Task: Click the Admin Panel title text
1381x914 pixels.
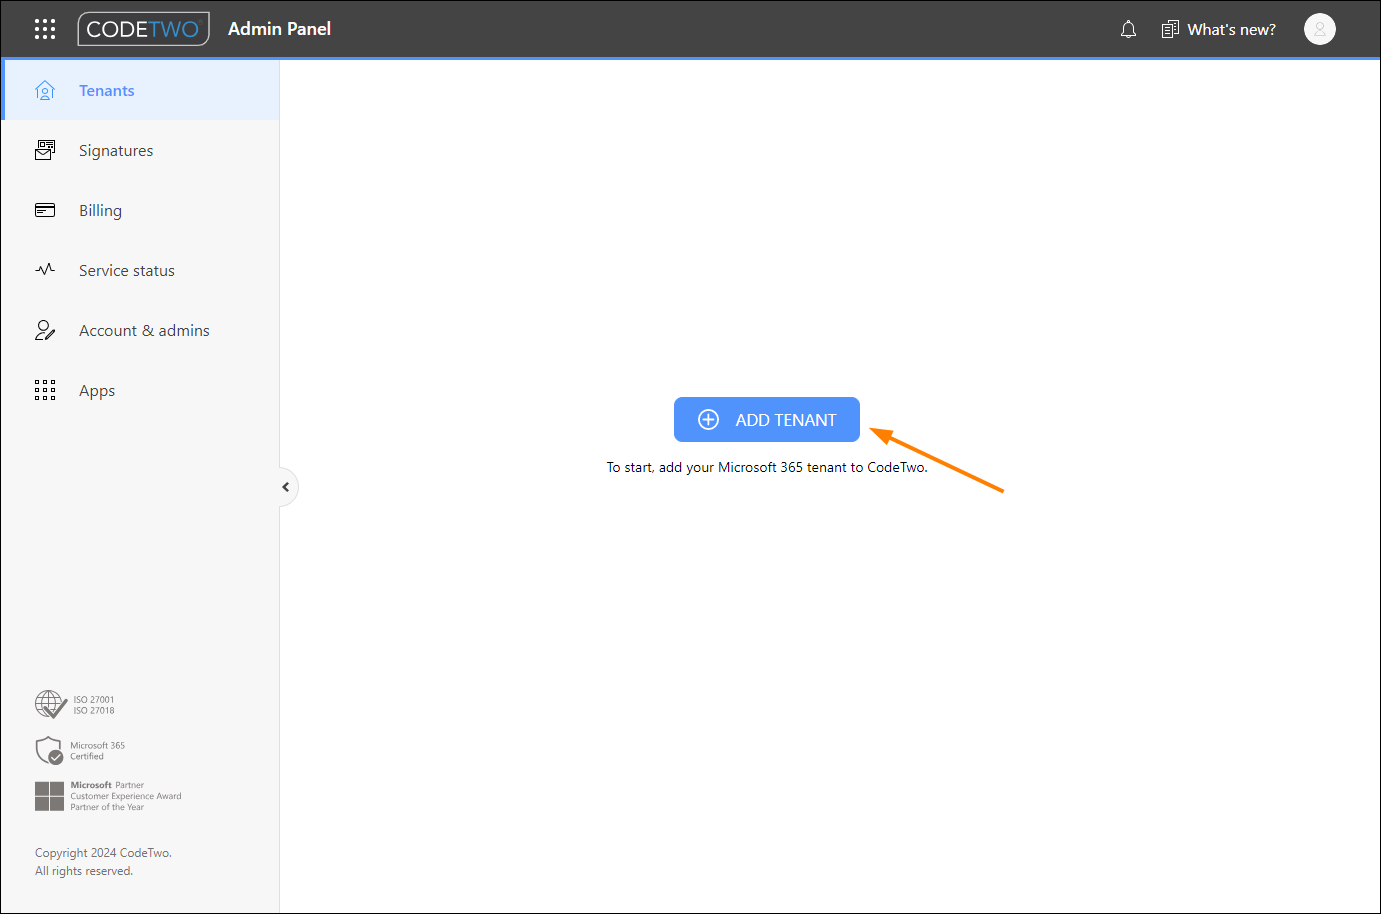Action: click(279, 29)
